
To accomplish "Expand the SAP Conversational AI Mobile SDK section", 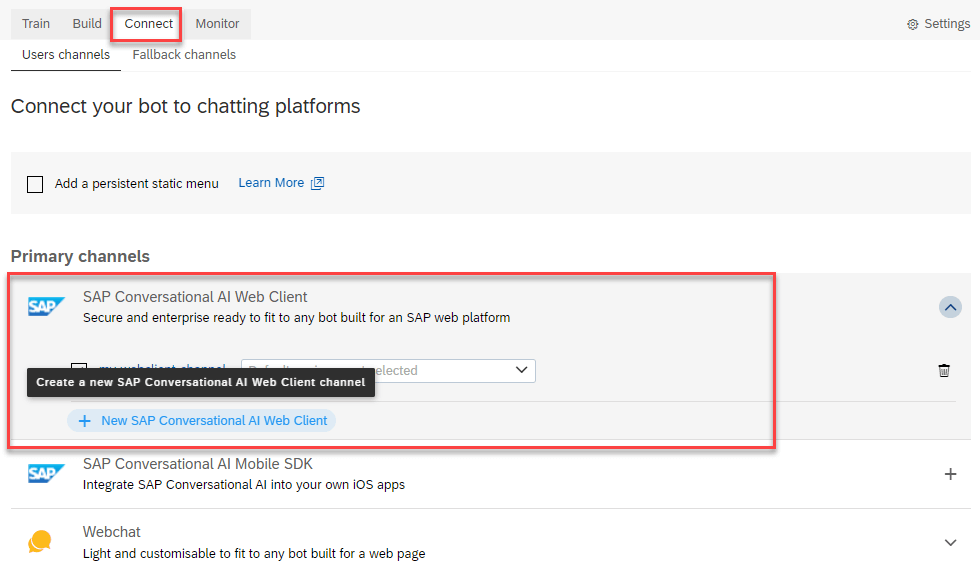I will (x=950, y=474).
